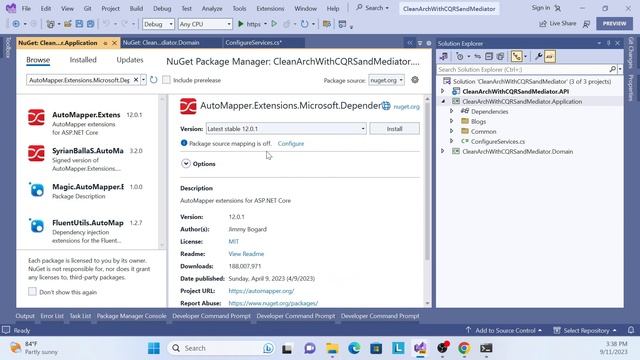Open the Debug configuration dropdown
Viewport: 640px width, 360px height.
pos(158,24)
